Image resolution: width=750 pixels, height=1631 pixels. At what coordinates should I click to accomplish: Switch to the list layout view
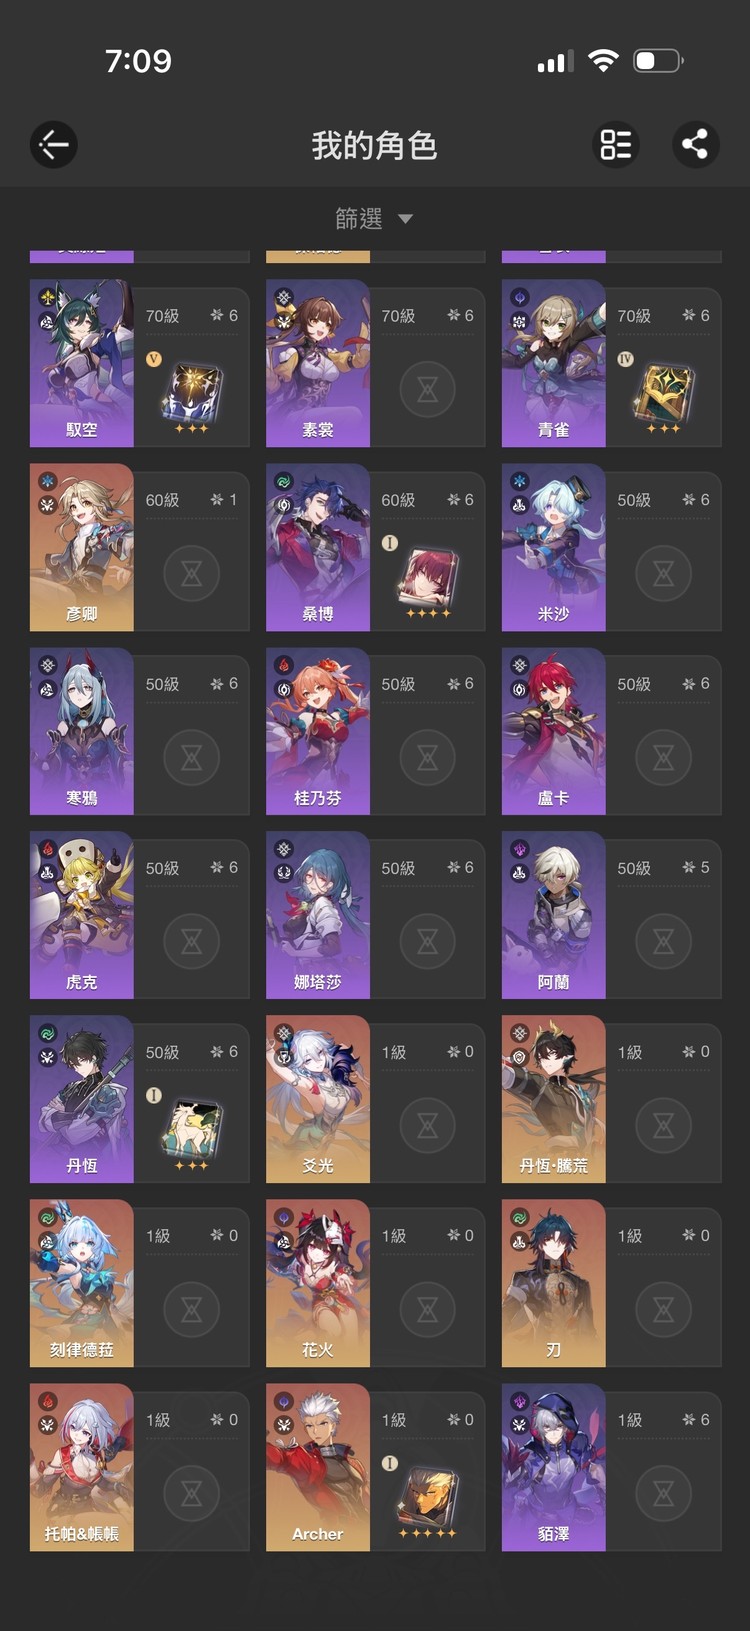pyautogui.click(x=615, y=145)
